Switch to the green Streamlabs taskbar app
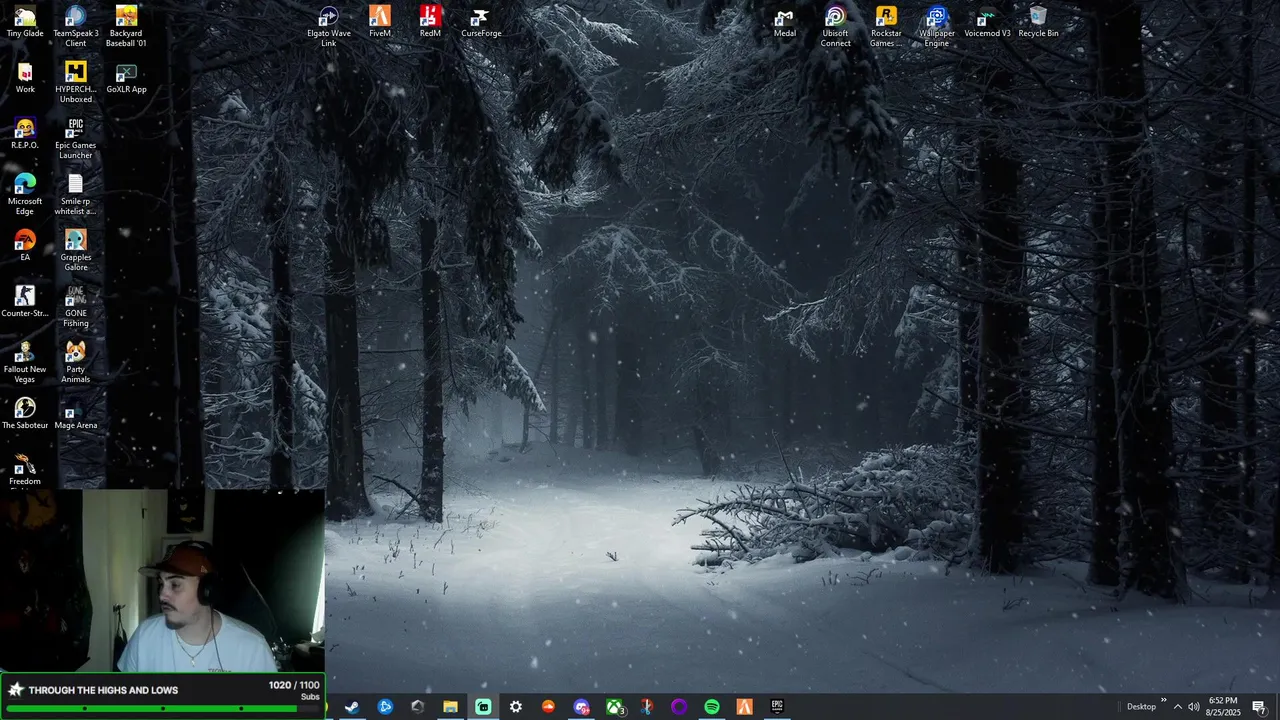This screenshot has width=1280, height=720. [x=483, y=707]
